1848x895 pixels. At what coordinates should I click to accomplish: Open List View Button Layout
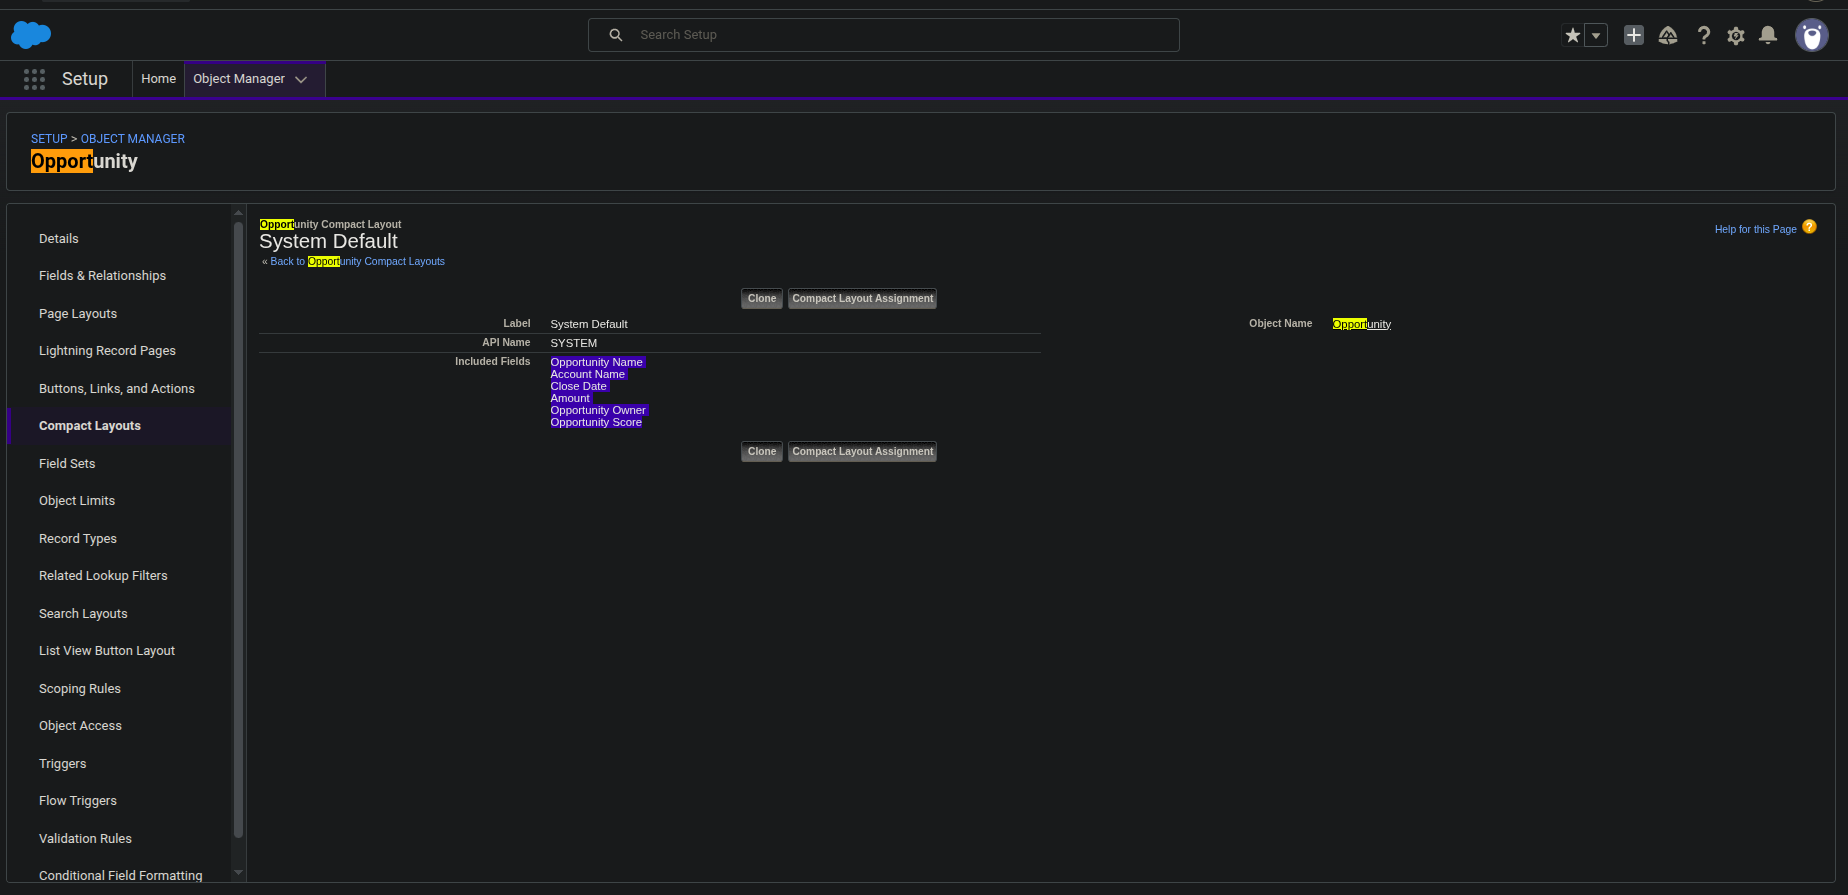(107, 651)
